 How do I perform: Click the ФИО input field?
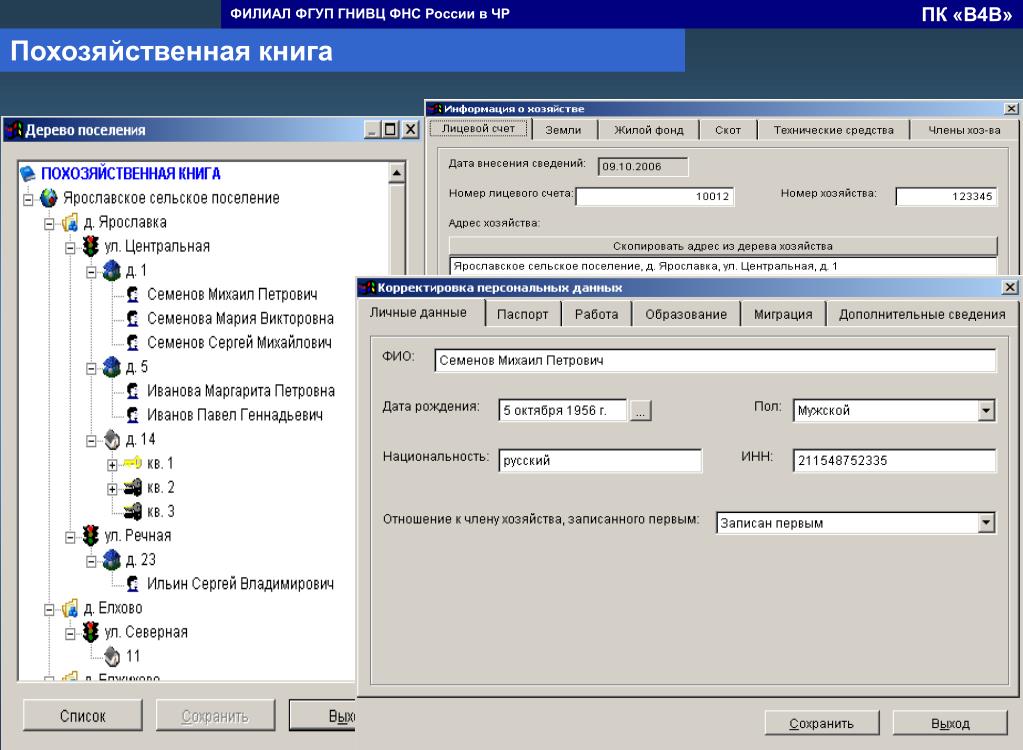tap(715, 360)
